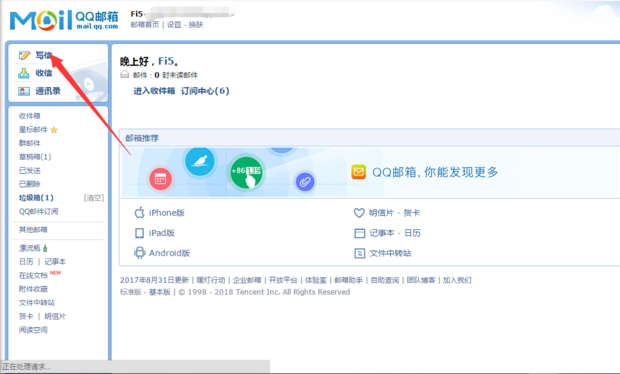Open 阅读空间 in sidebar
This screenshot has width=620, height=374.
(x=33, y=330)
